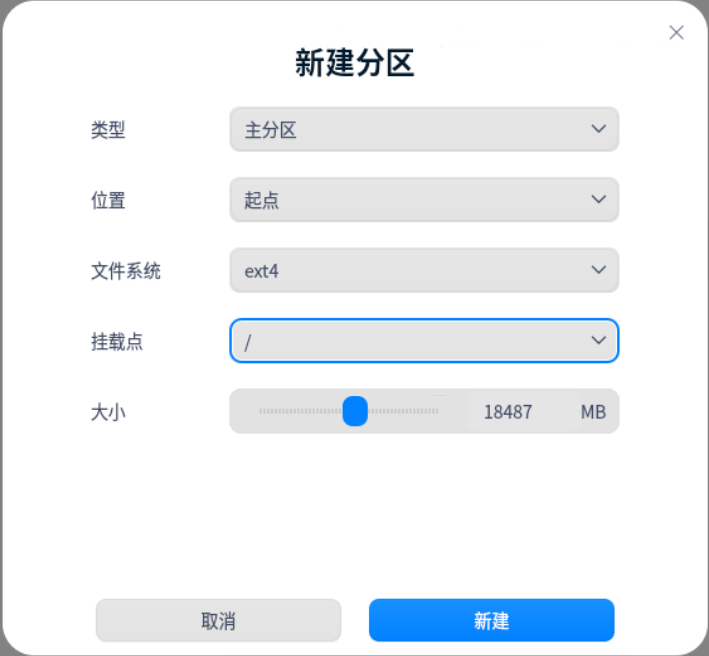Click the 类型 field label
Viewport: 709px width, 656px height.
(108, 130)
